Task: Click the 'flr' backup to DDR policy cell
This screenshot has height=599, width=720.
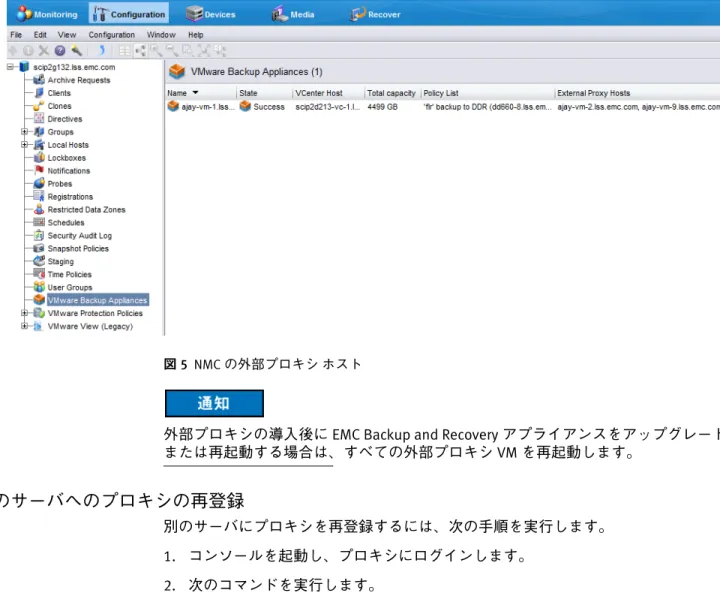Action: pyautogui.click(x=488, y=107)
